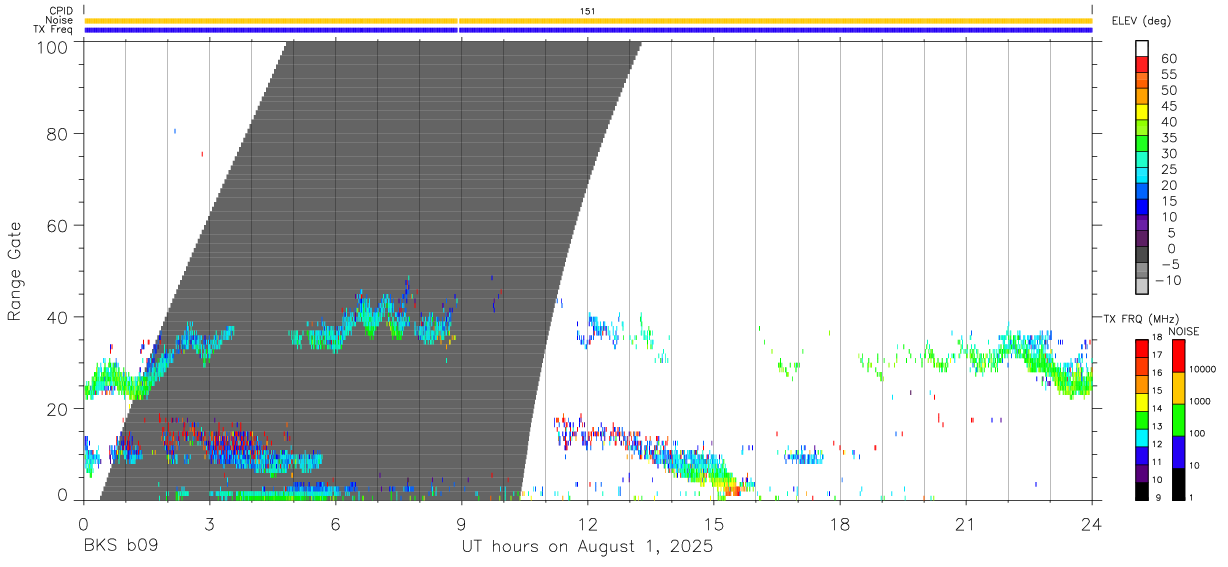Viewport: 1228px width, 567px height.
Task: Select the light gray bottom elevation swatch
Action: click(1143, 287)
